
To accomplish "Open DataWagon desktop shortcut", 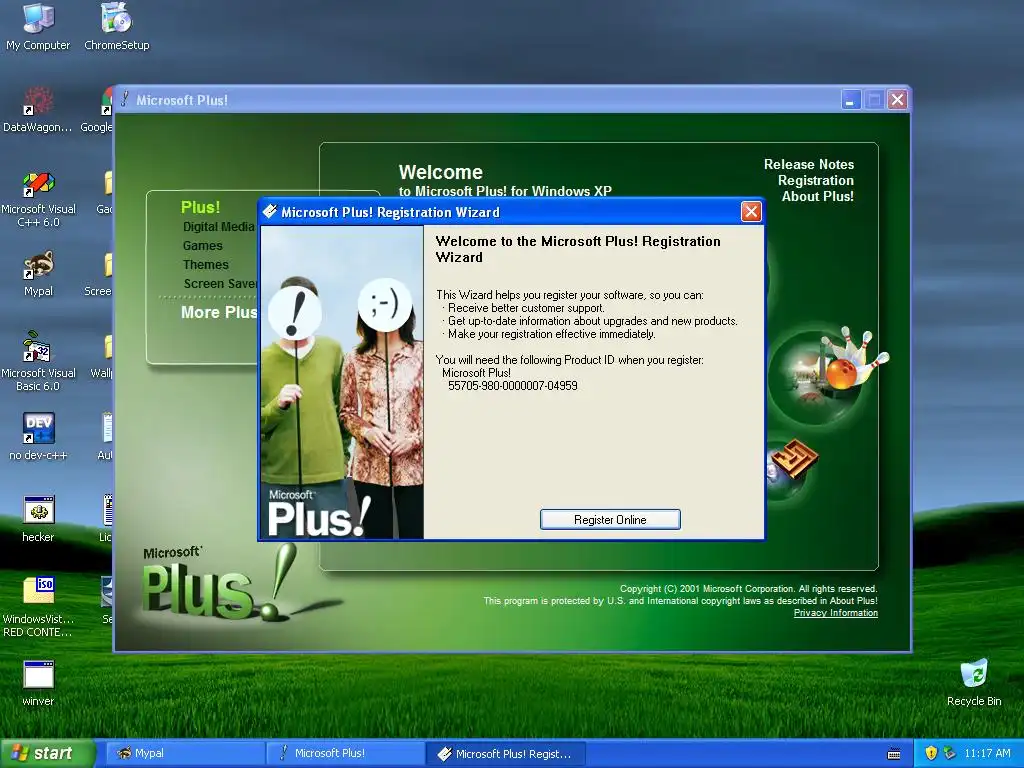I will (38, 110).
